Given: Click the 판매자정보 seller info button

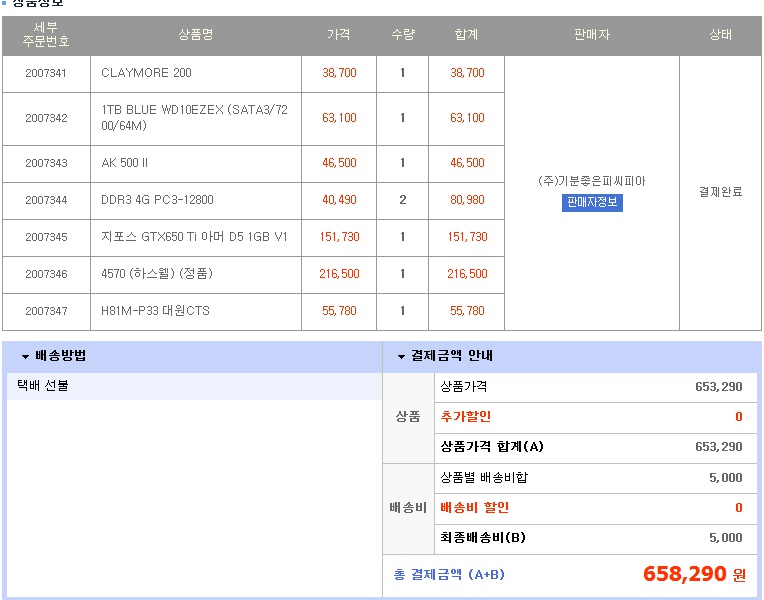Looking at the screenshot, I should tap(592, 202).
